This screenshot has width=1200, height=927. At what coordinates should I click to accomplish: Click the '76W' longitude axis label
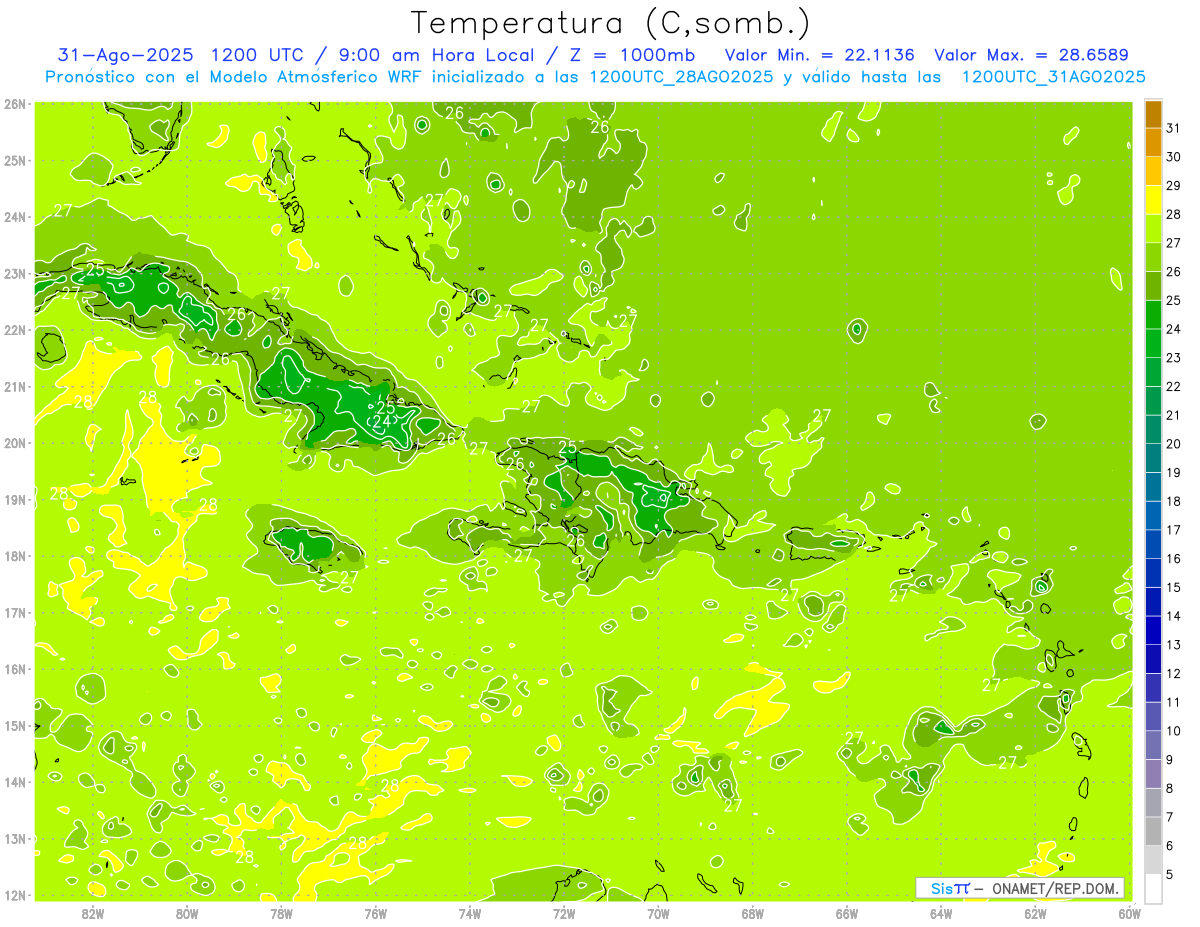pos(375,914)
